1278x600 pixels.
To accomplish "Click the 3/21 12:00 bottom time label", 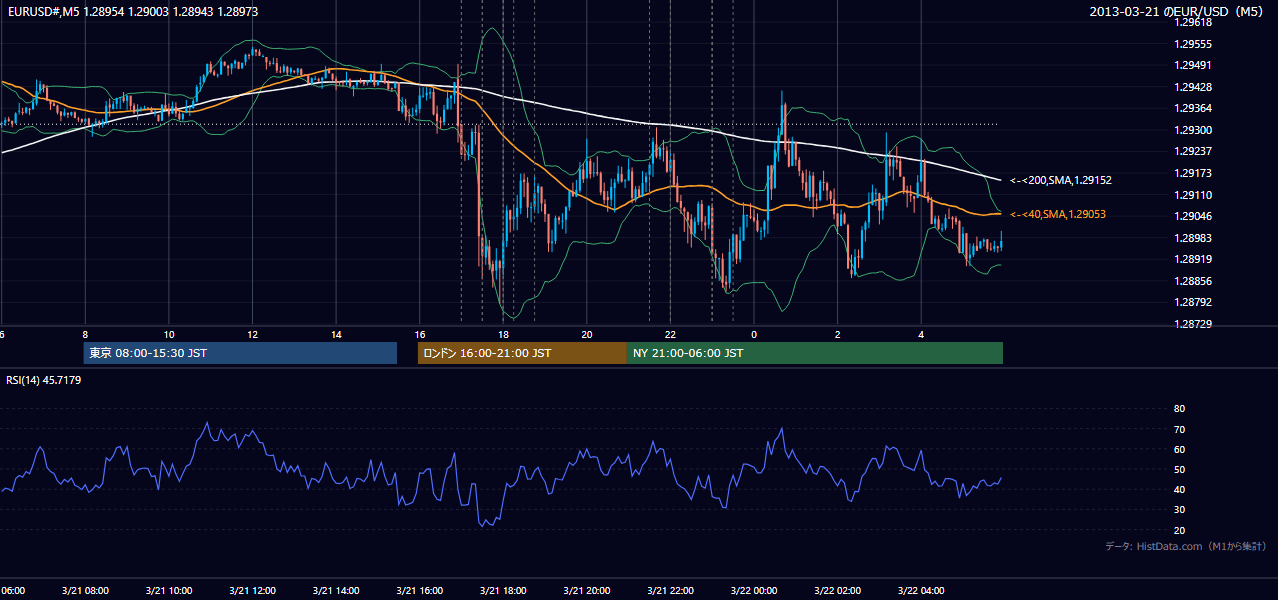I will coord(252,590).
